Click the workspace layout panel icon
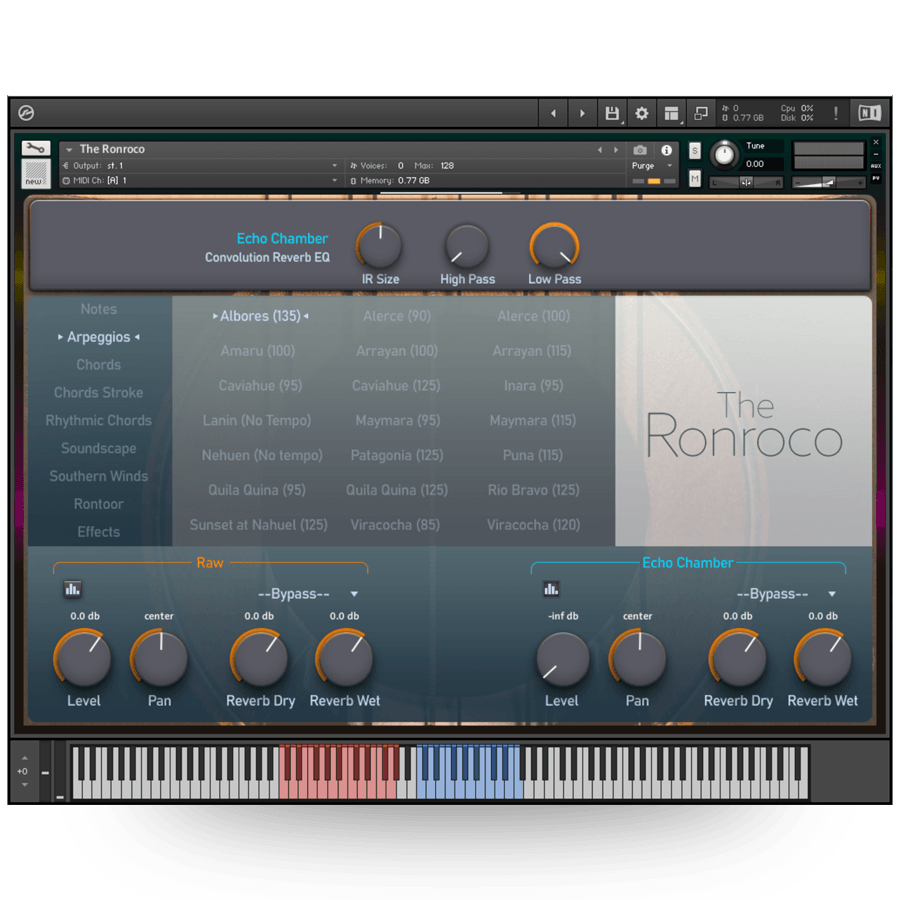 click(672, 114)
